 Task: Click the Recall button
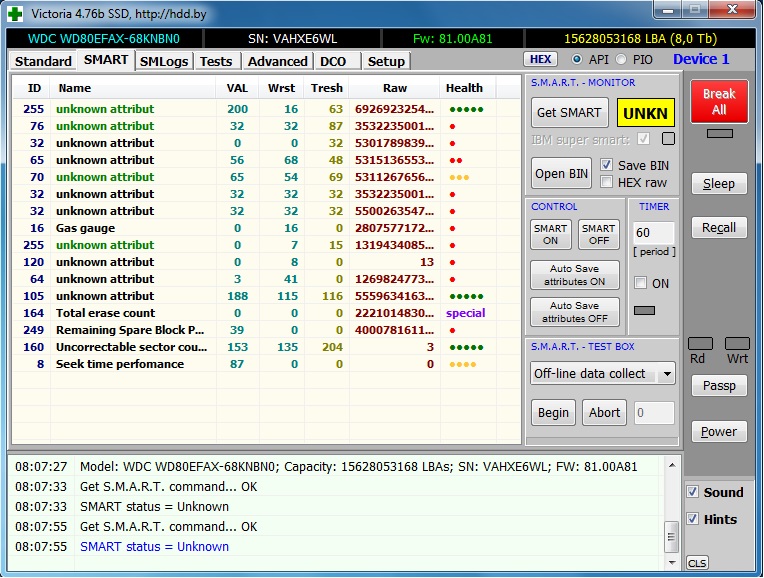(x=719, y=228)
